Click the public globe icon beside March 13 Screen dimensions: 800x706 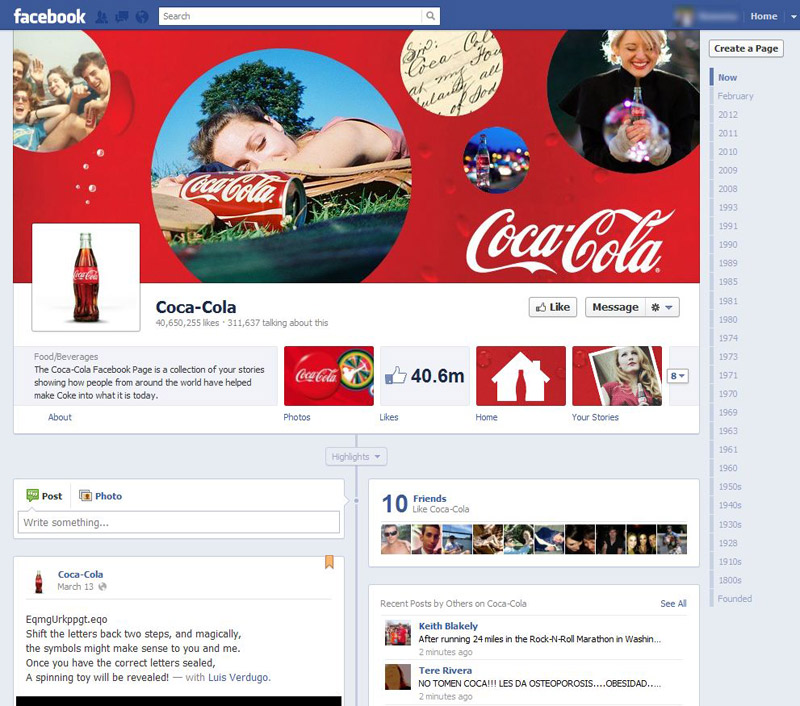point(103,587)
